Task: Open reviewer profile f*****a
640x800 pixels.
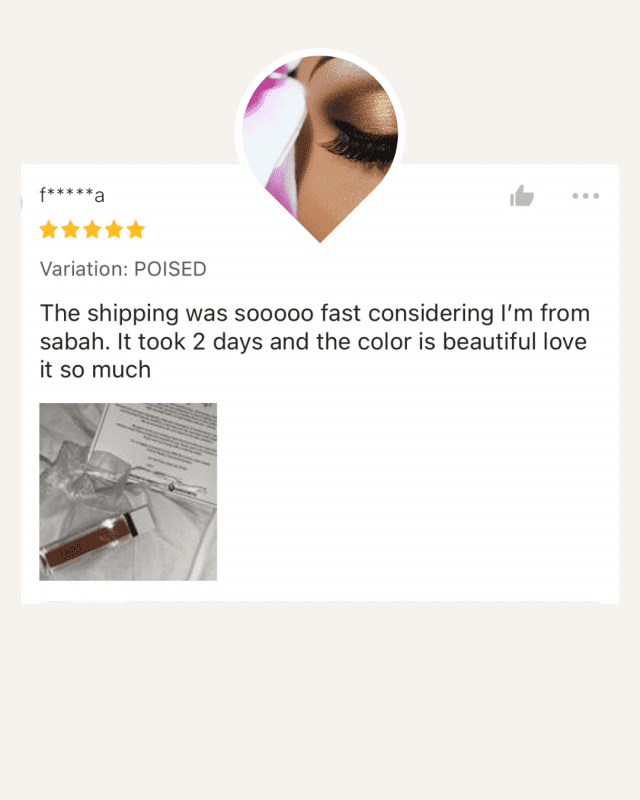Action: point(72,195)
